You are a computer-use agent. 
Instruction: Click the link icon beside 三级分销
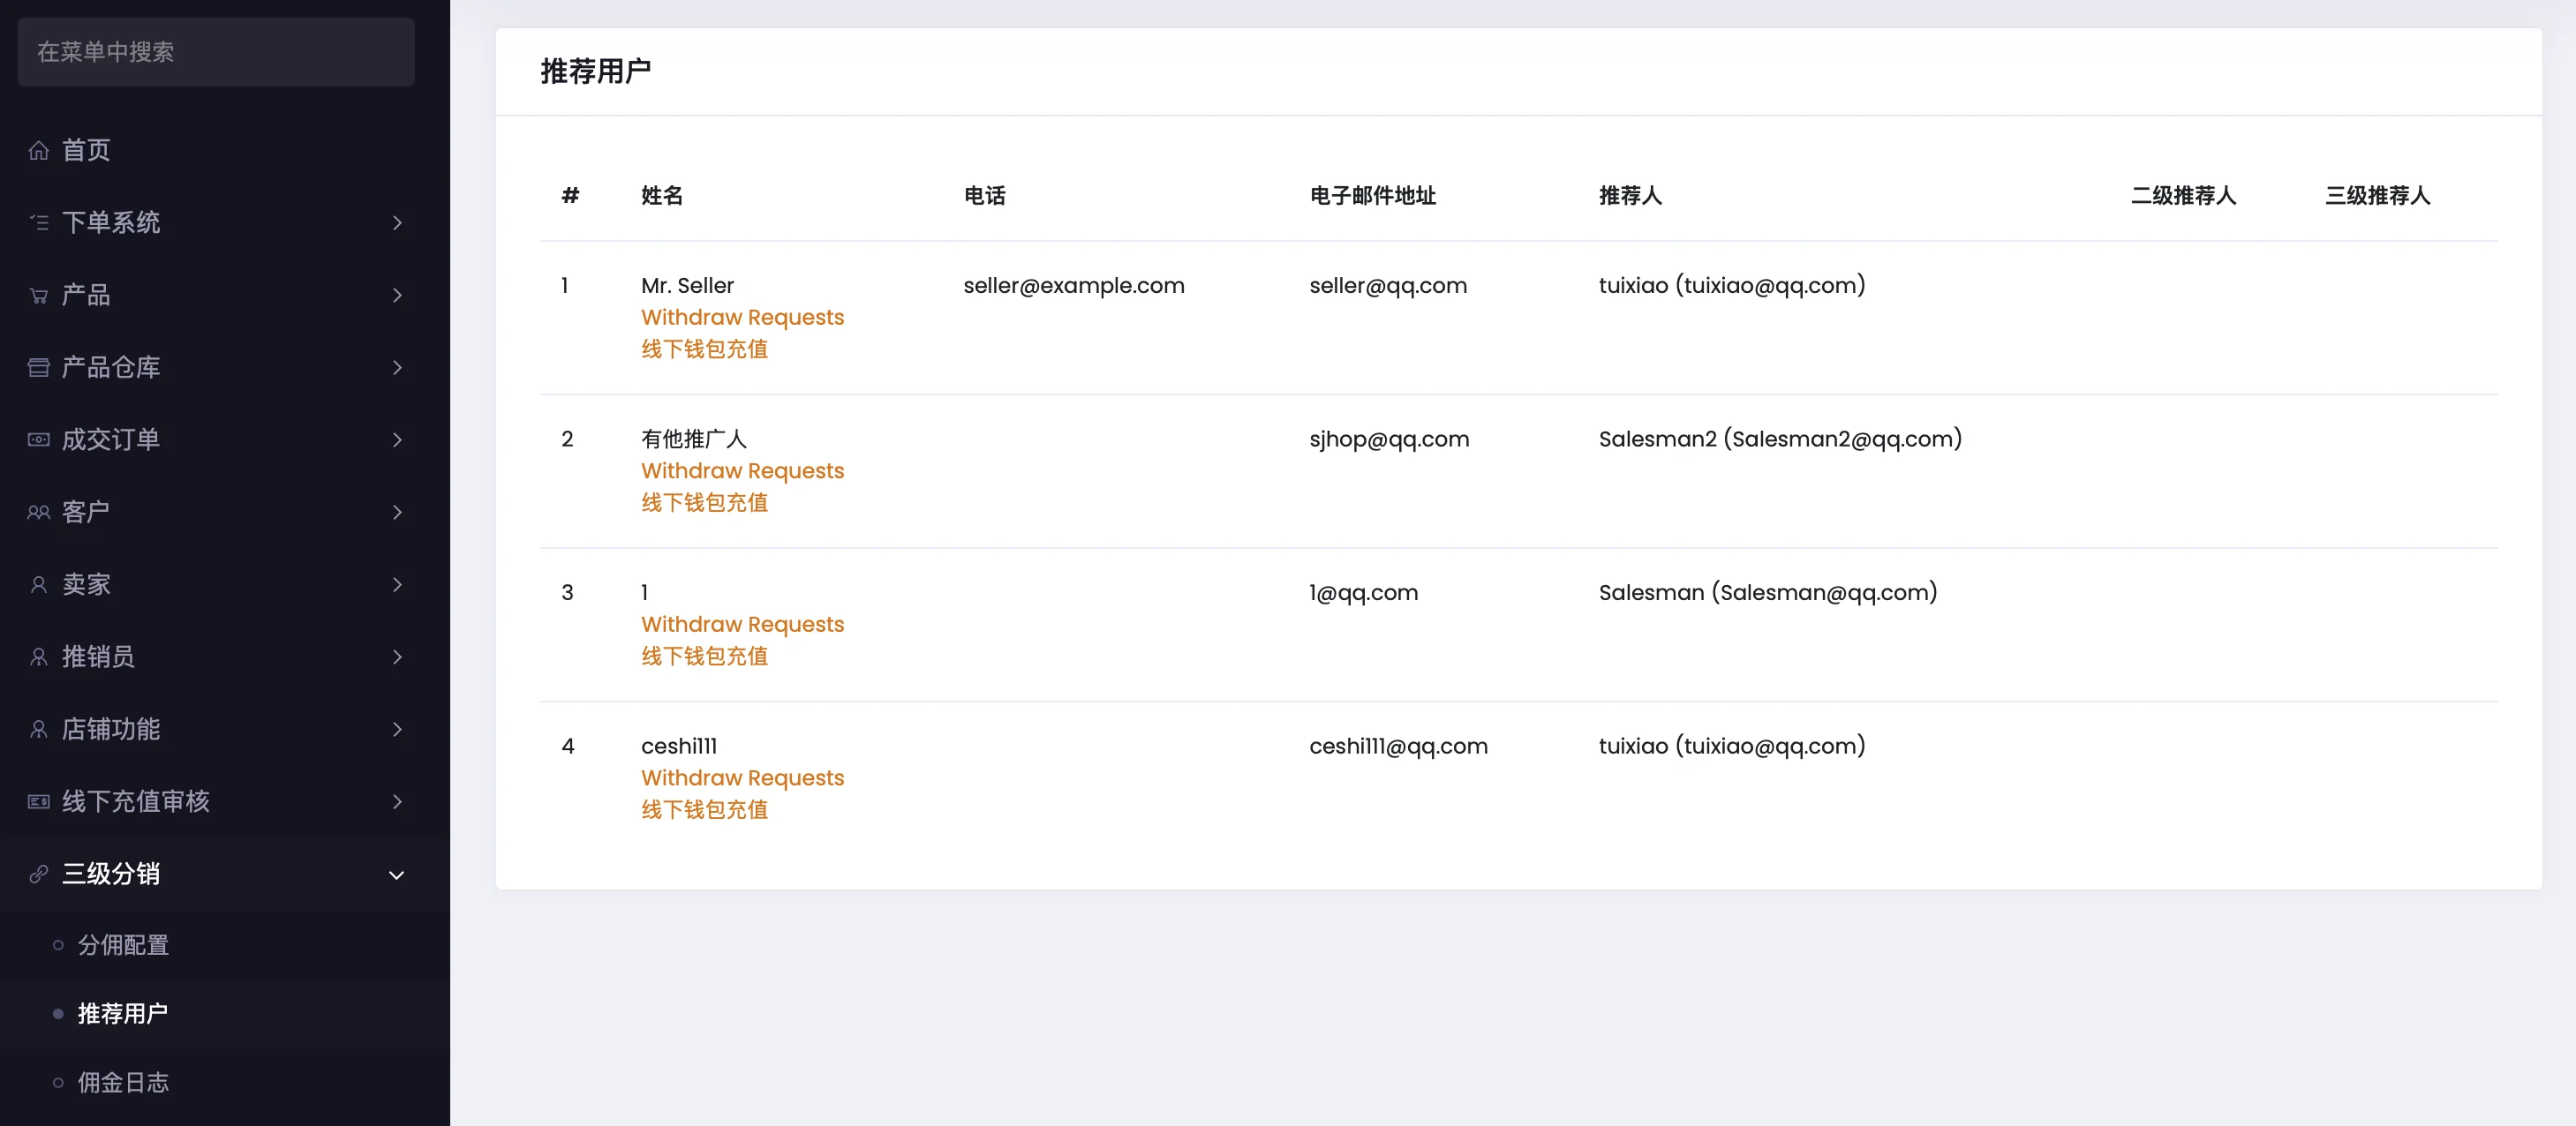click(38, 874)
